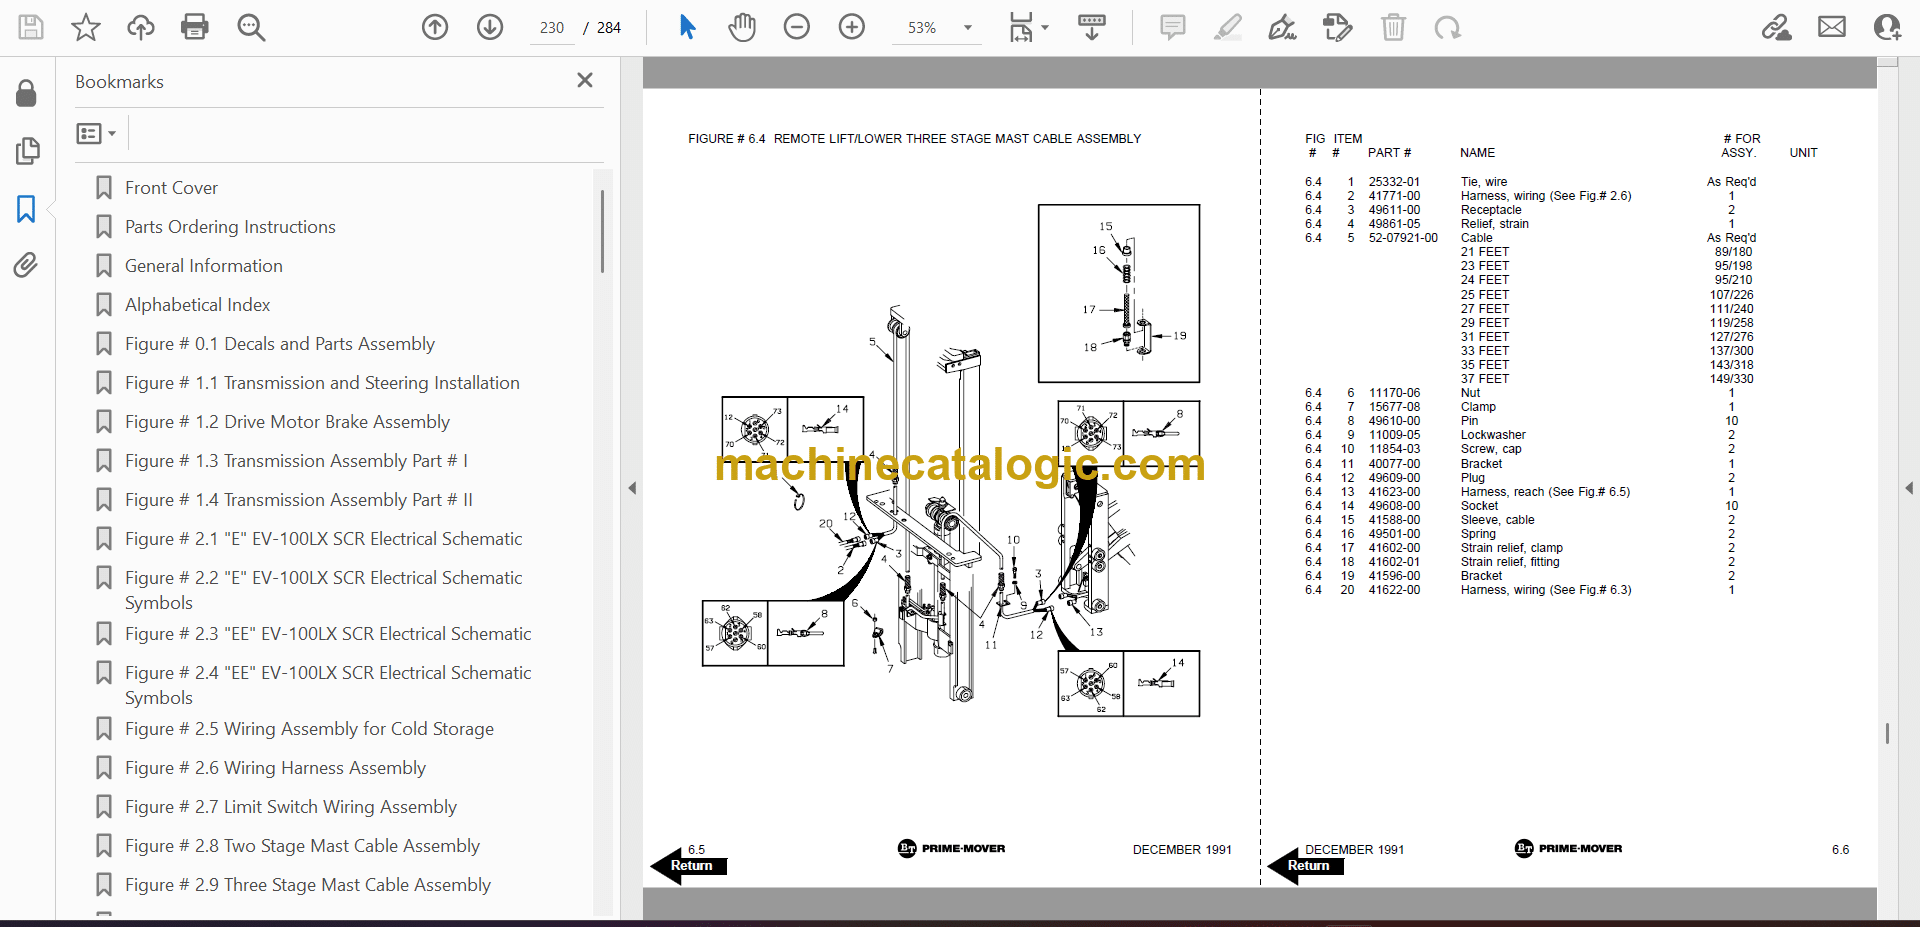Collapse the left navigation pane
This screenshot has height=927, width=1920.
[x=632, y=488]
